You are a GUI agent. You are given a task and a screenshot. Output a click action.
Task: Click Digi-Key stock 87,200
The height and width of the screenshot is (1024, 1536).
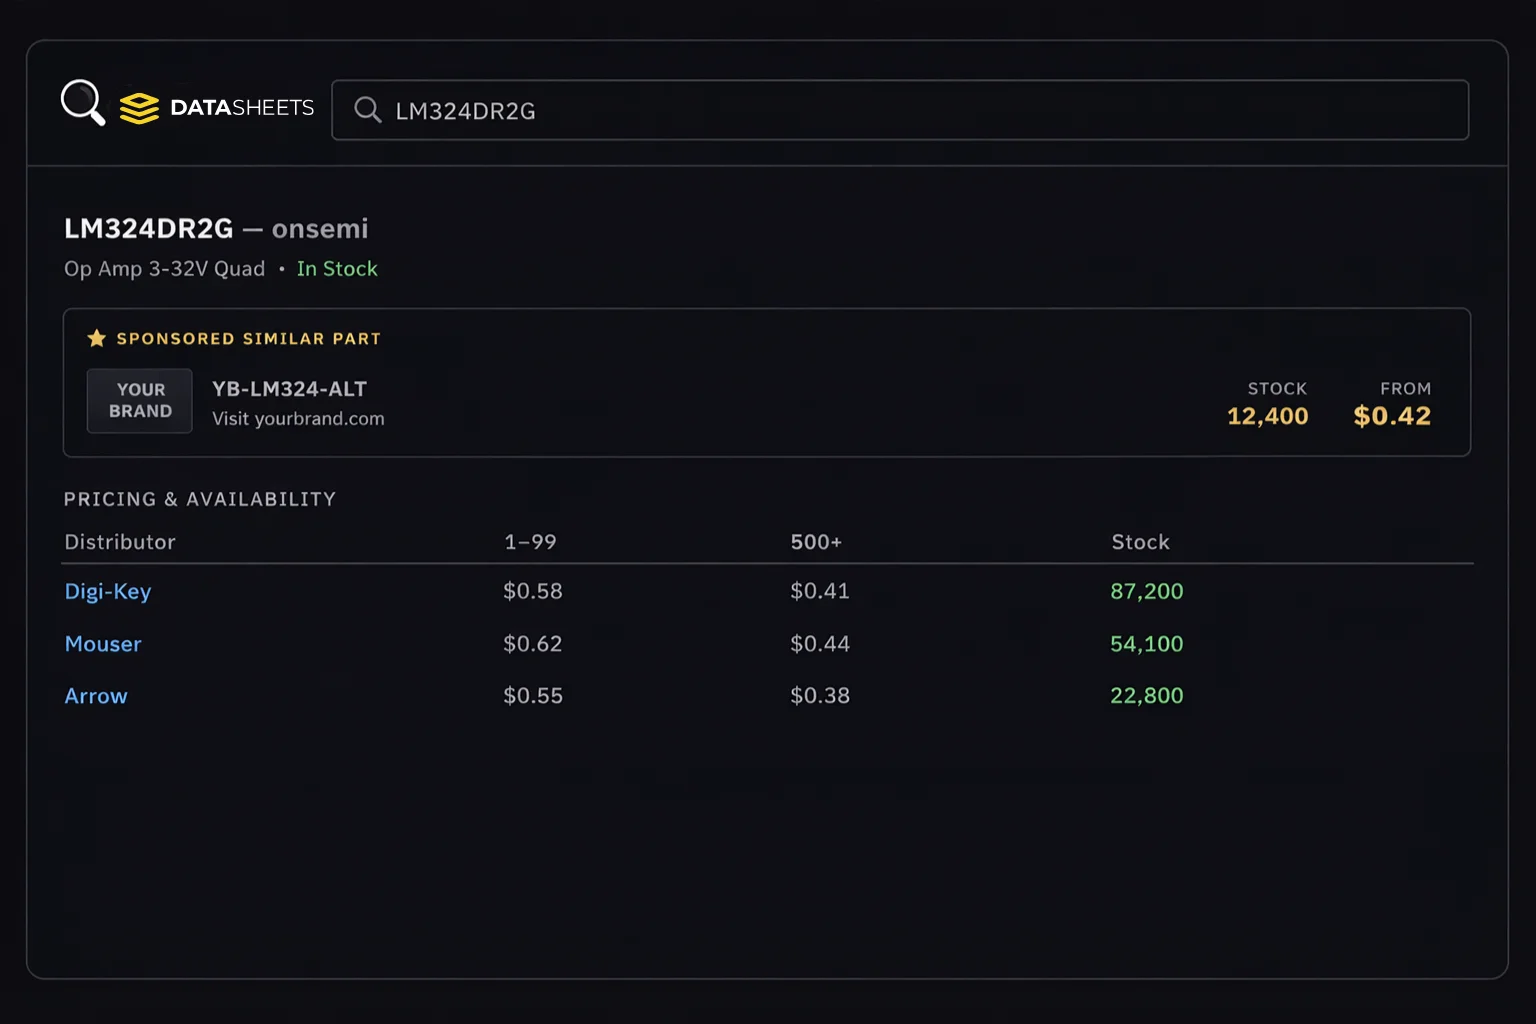click(x=1147, y=591)
